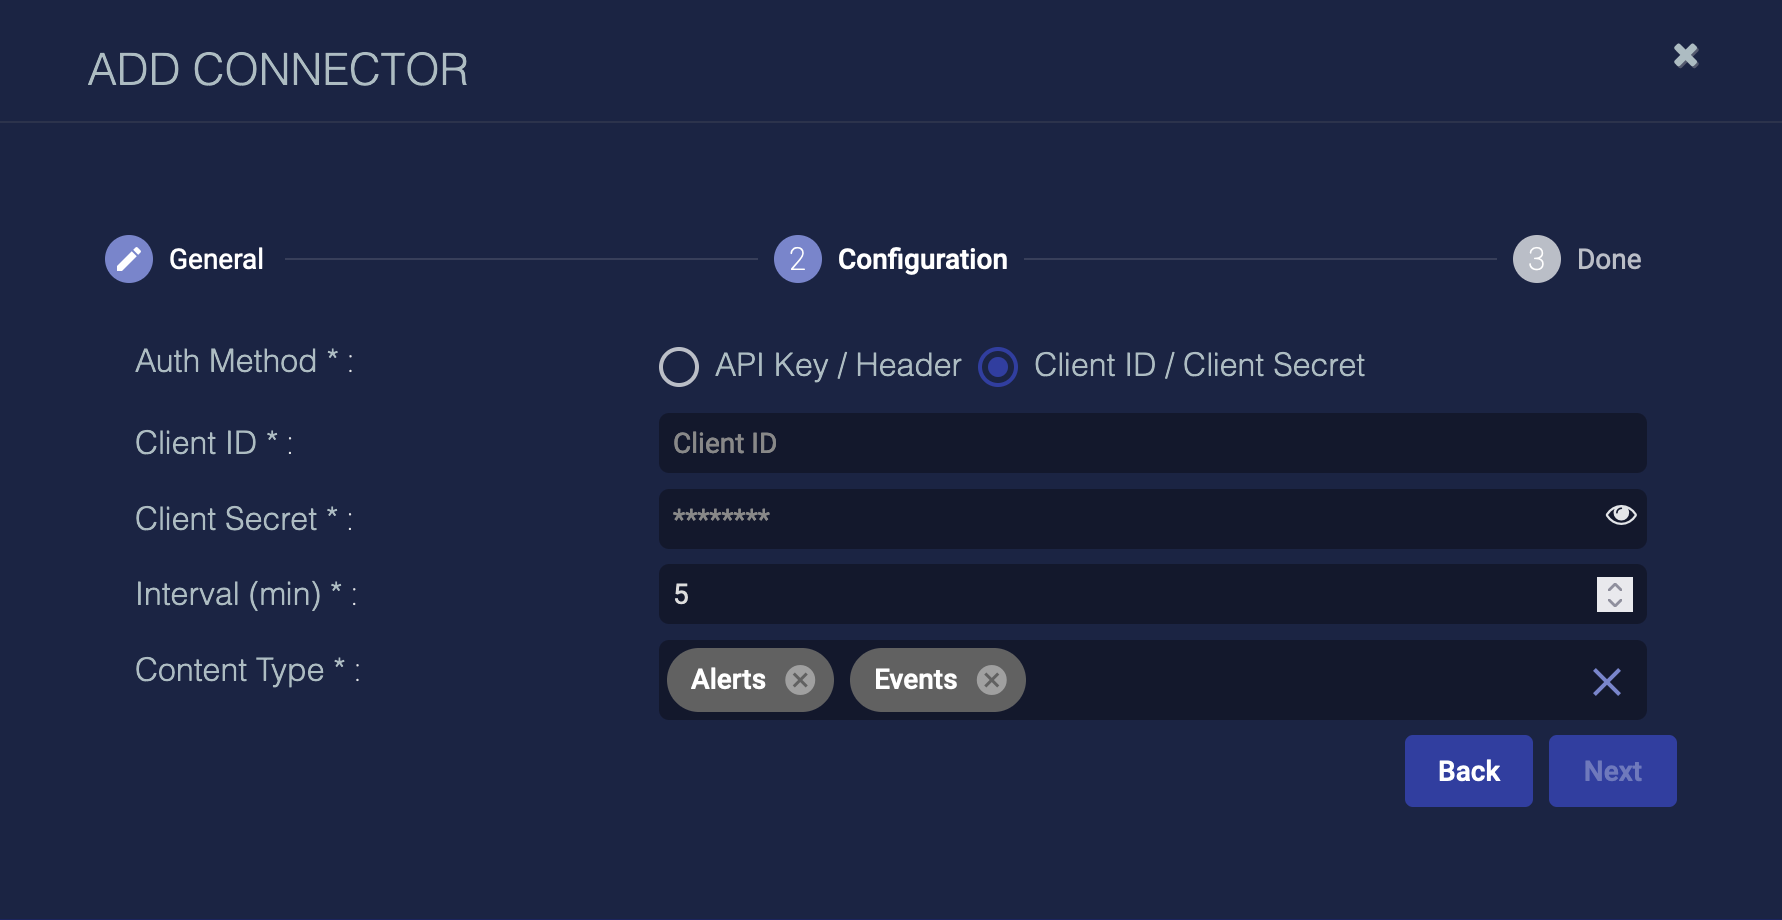Viewport: 1782px width, 920px height.
Task: Click the Client ID input field
Action: tap(1150, 443)
